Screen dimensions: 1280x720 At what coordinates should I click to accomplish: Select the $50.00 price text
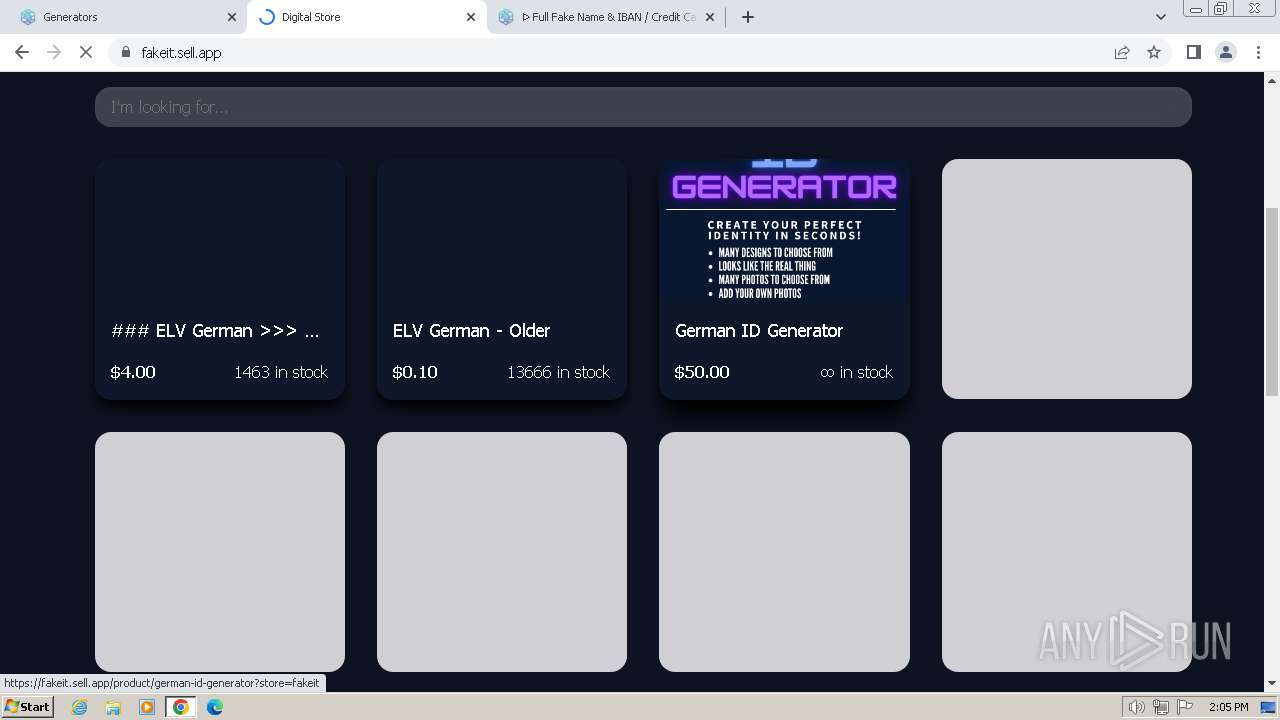[x=702, y=372]
